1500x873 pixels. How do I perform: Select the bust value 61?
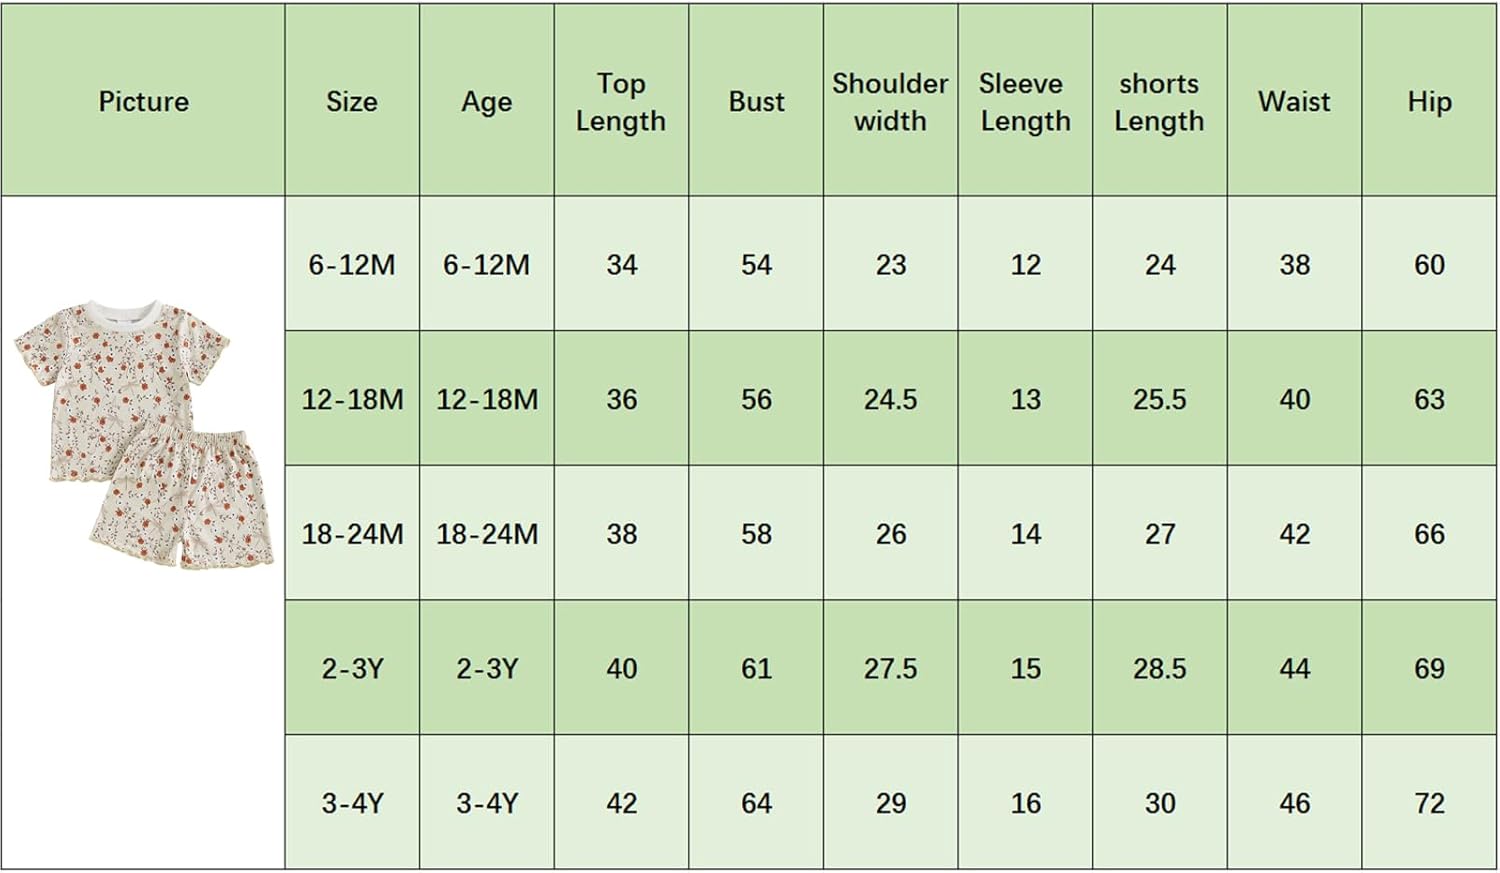click(756, 669)
